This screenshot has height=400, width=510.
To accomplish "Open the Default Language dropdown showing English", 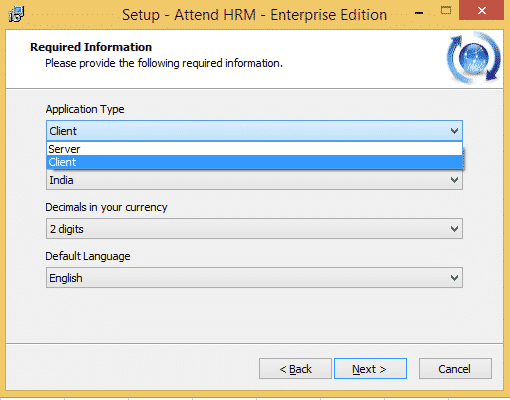I will 254,278.
